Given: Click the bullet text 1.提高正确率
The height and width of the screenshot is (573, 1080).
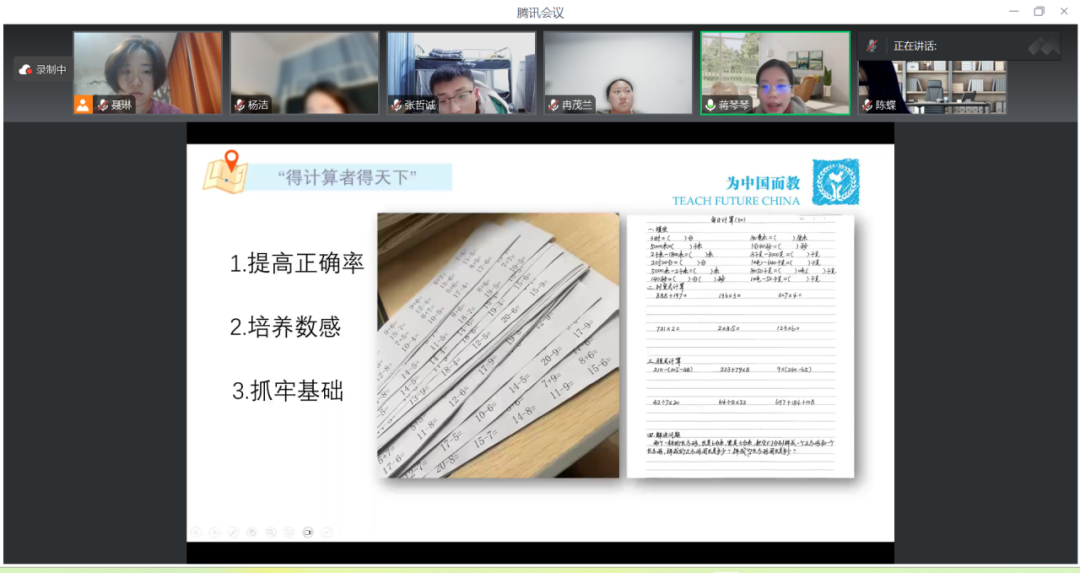Looking at the screenshot, I should pyautogui.click(x=297, y=263).
